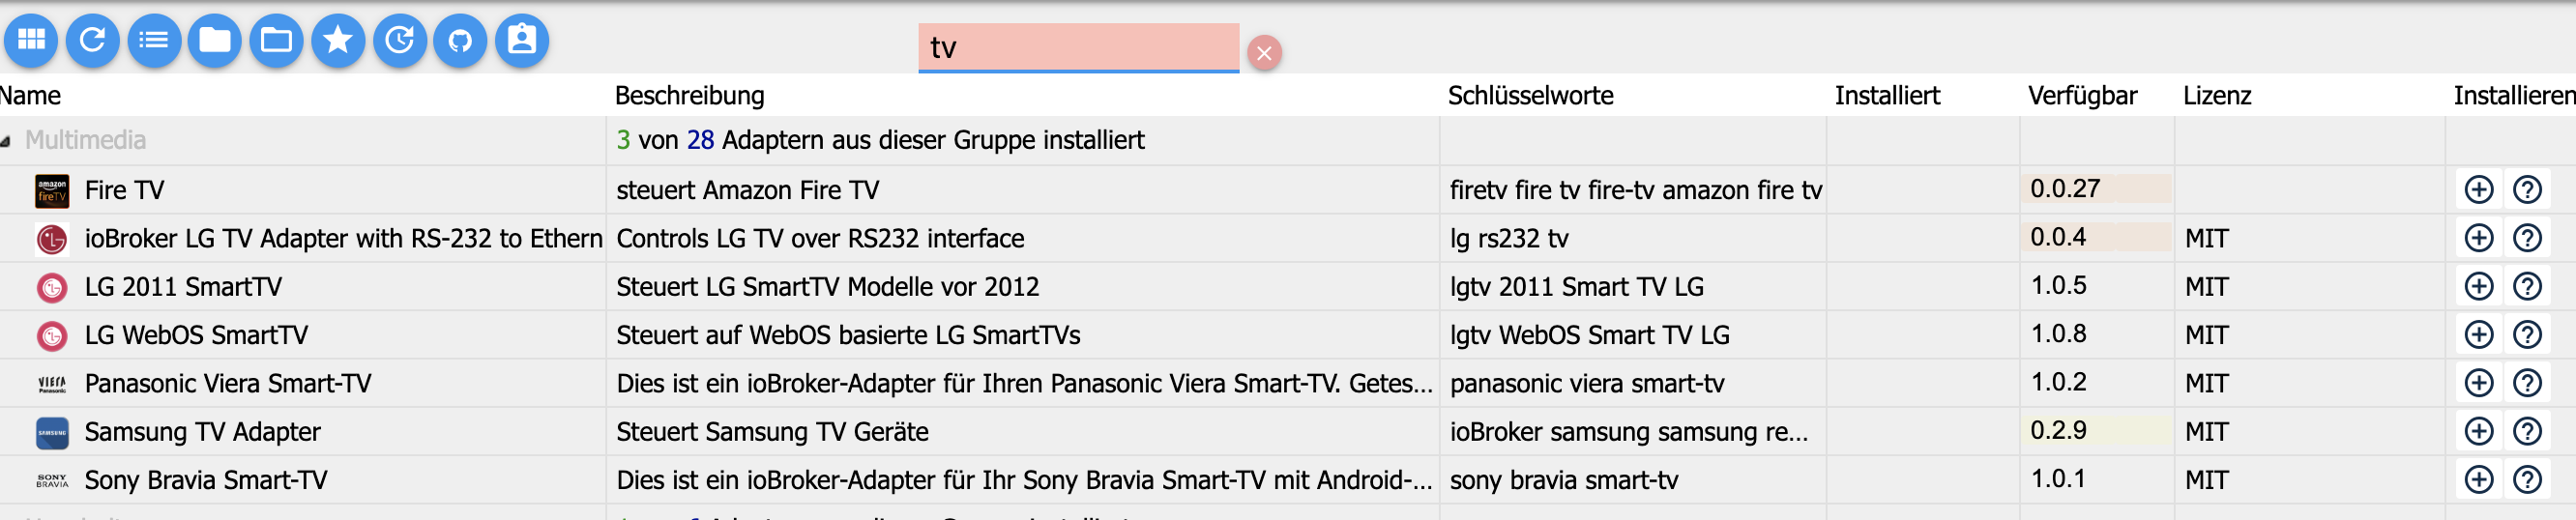Viewport: 2576px width, 520px height.
Task: Click the filled folder toolbar button
Action: pos(215,40)
